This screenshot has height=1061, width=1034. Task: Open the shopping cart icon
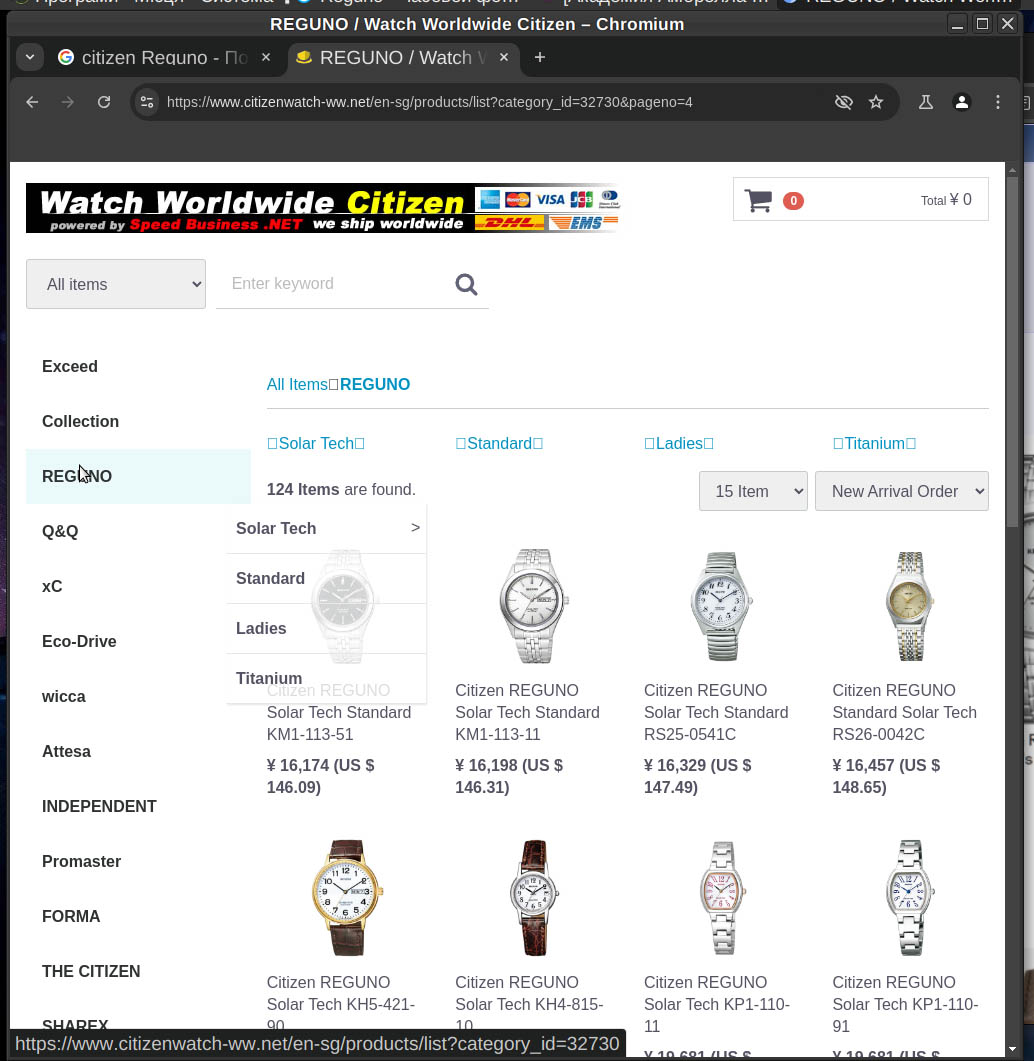pyautogui.click(x=758, y=201)
